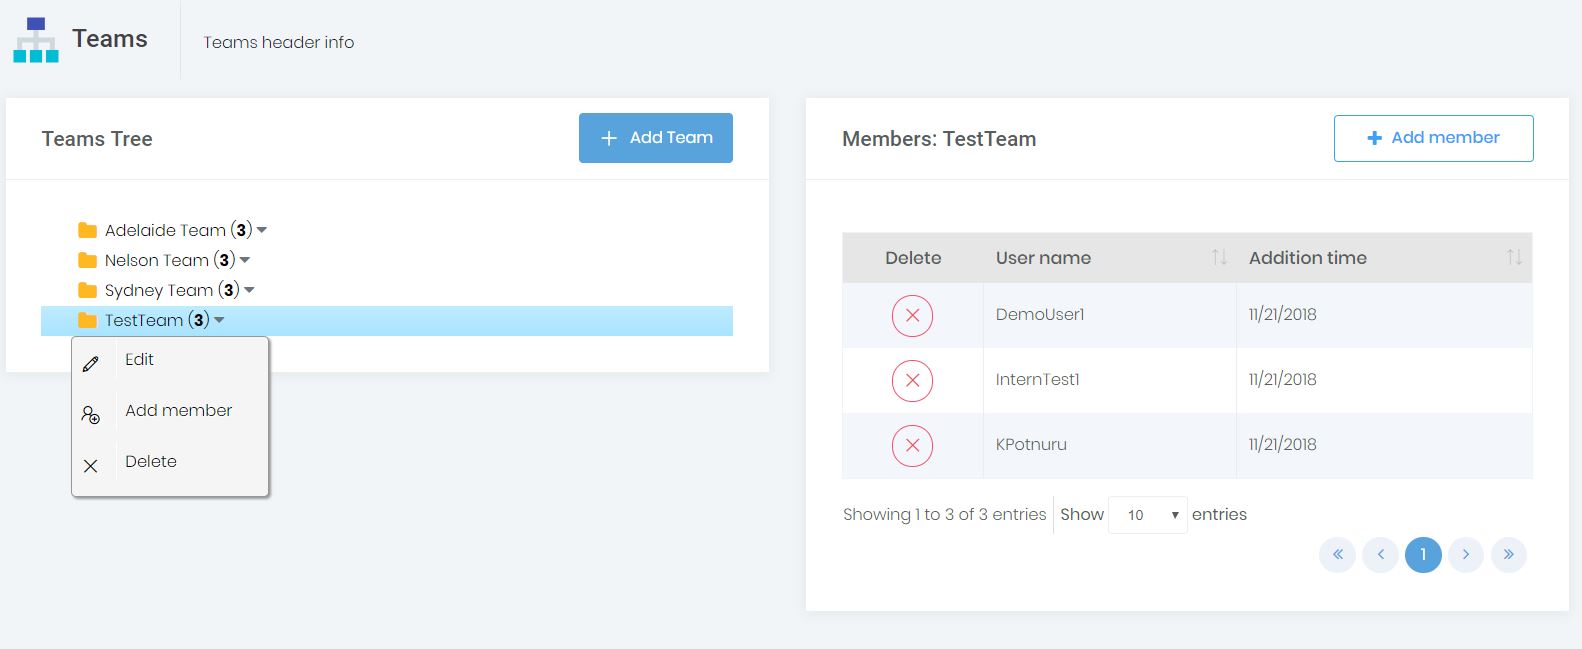Viewport: 1582px width, 649px height.
Task: Choose Delete from the context menu
Action: (x=151, y=462)
